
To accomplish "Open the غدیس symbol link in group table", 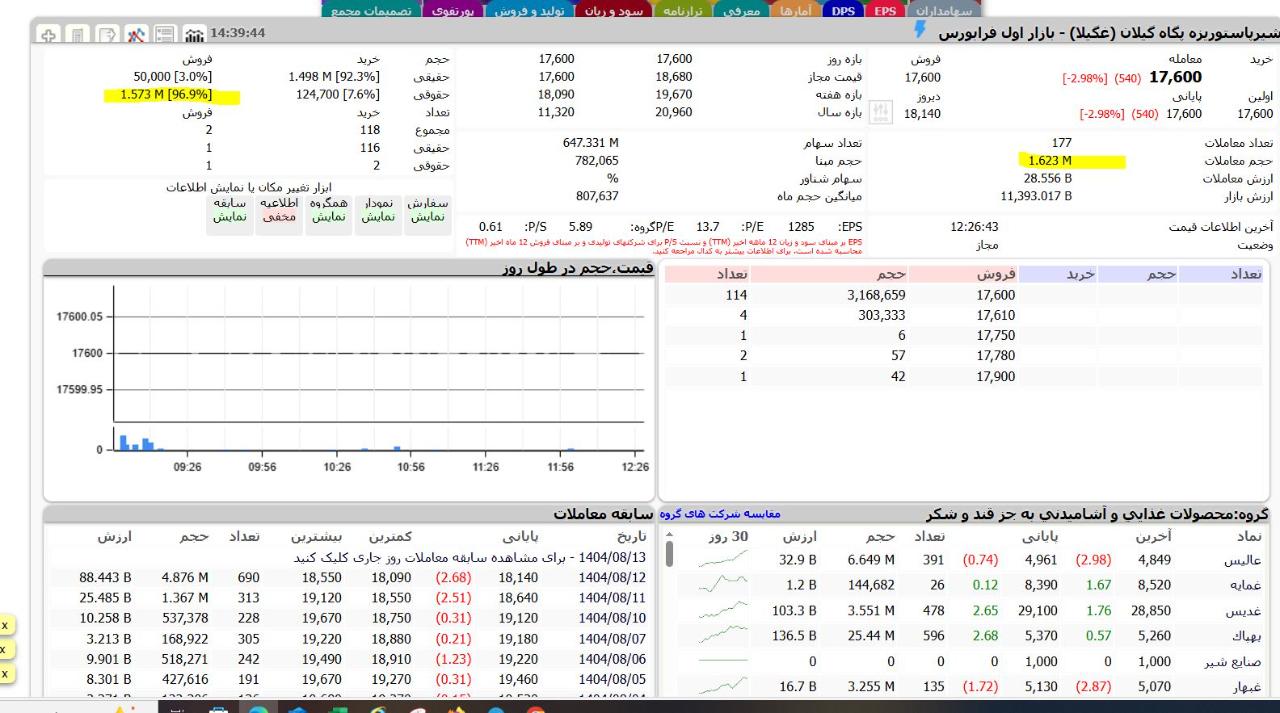I will point(1243,610).
